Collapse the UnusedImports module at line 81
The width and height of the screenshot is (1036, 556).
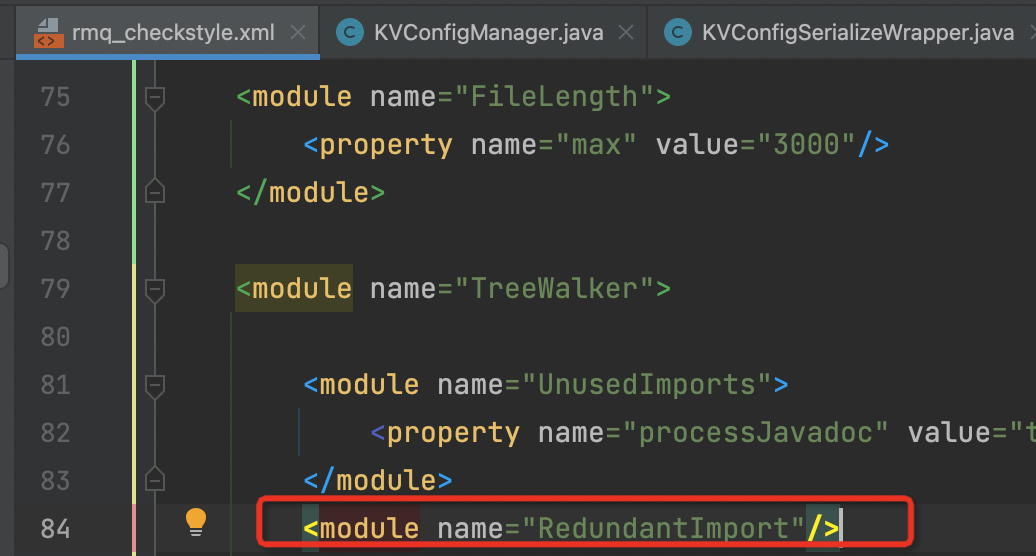coord(155,386)
